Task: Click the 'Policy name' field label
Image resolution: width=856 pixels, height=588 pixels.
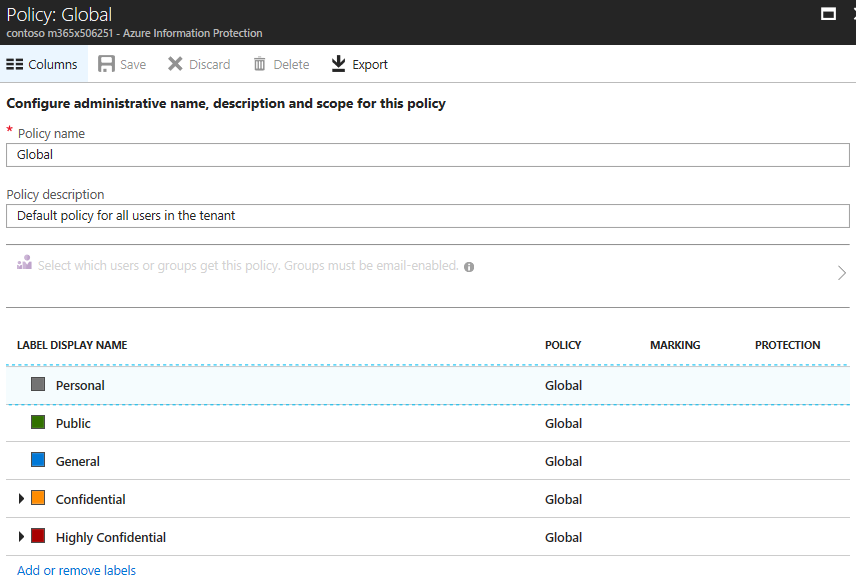Action: coord(51,134)
